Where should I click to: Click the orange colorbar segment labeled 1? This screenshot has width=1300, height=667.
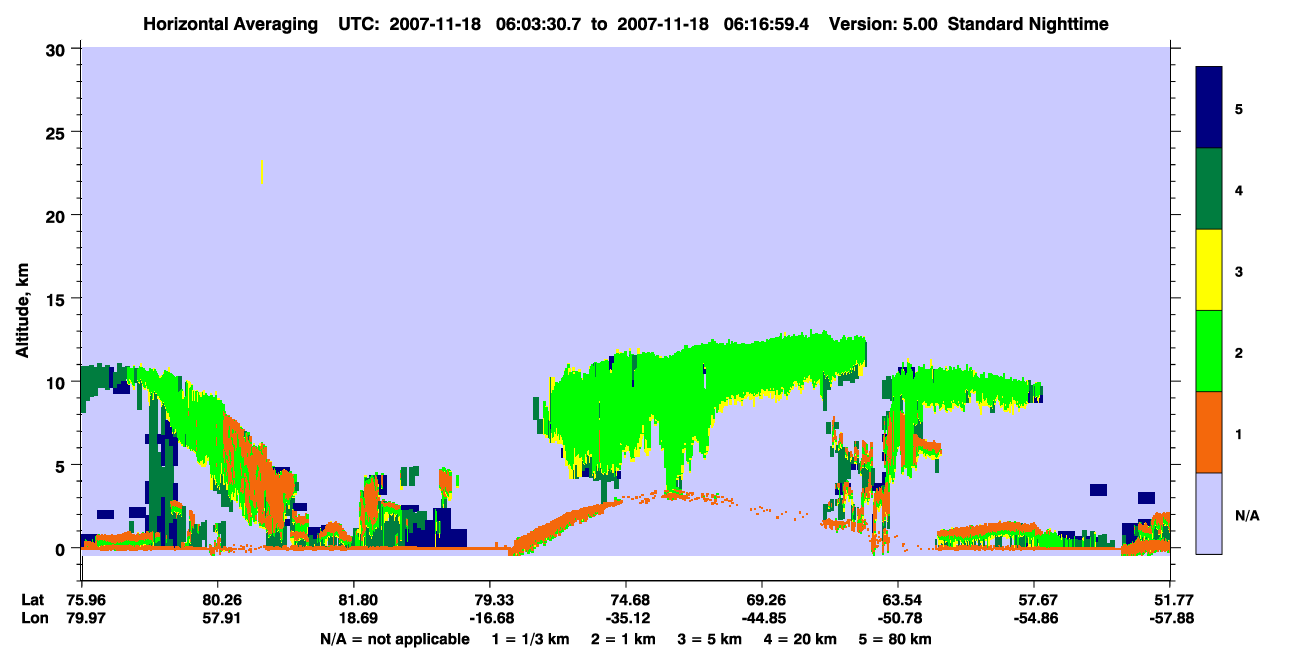[1209, 432]
